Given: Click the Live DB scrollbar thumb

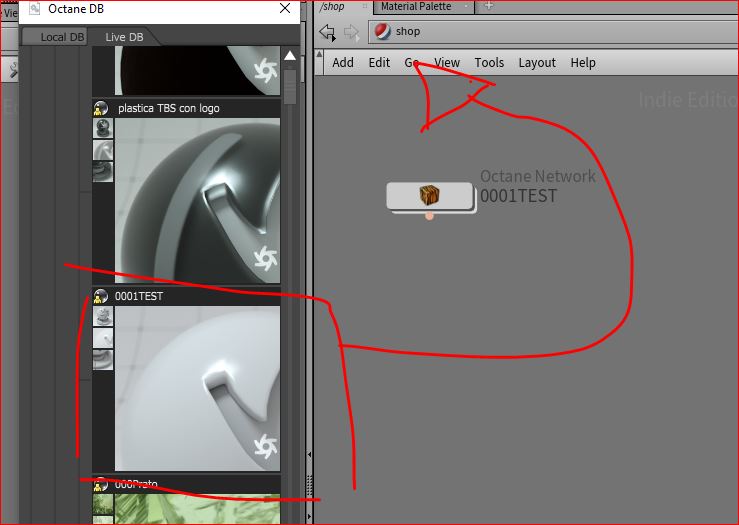Looking at the screenshot, I should pos(290,87).
